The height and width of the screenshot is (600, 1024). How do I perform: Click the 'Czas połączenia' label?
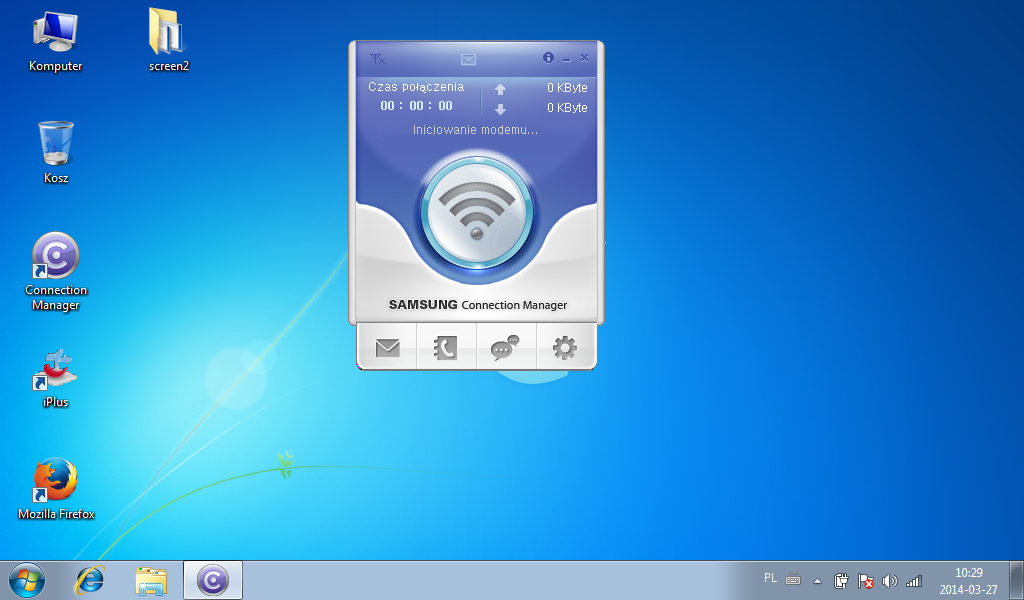416,87
